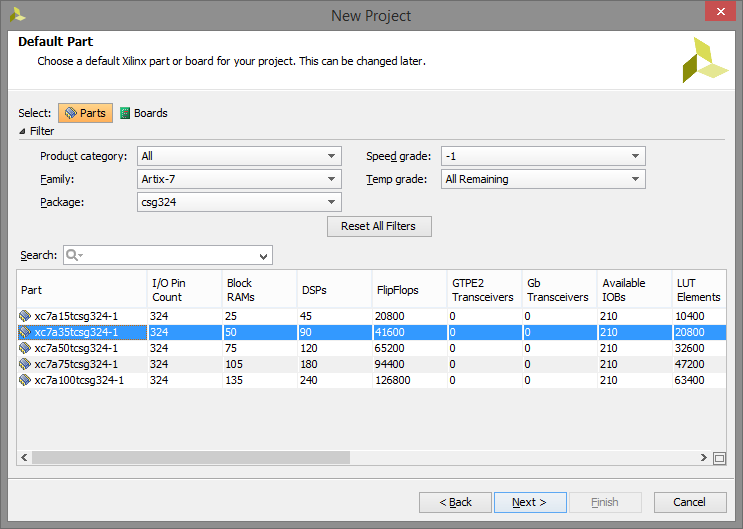Screen dimensions: 743x529
Task: Open the Product category dropdown
Action: [239, 156]
